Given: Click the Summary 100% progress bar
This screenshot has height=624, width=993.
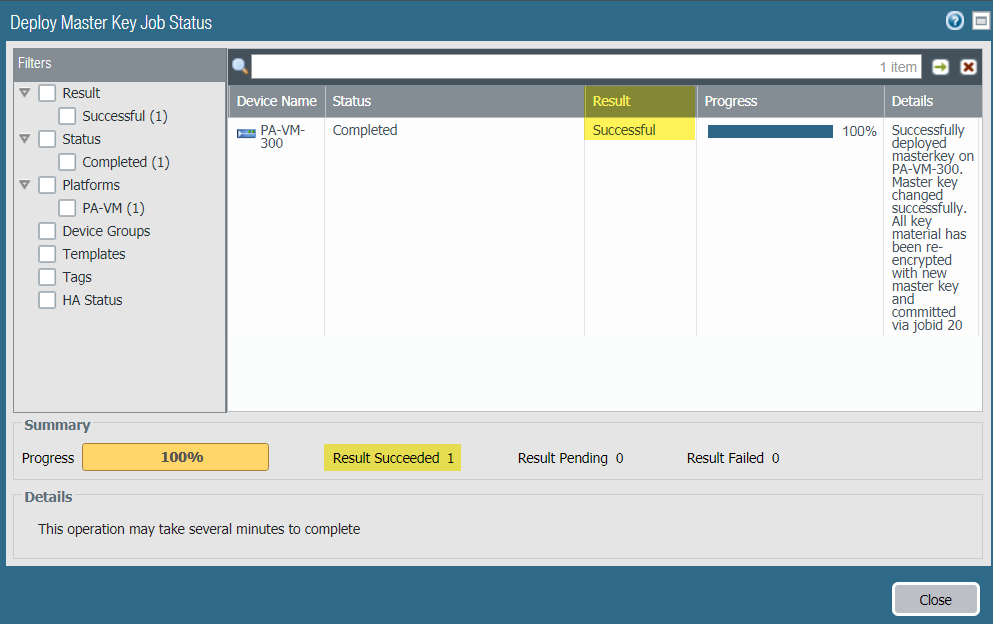Looking at the screenshot, I should (x=175, y=458).
